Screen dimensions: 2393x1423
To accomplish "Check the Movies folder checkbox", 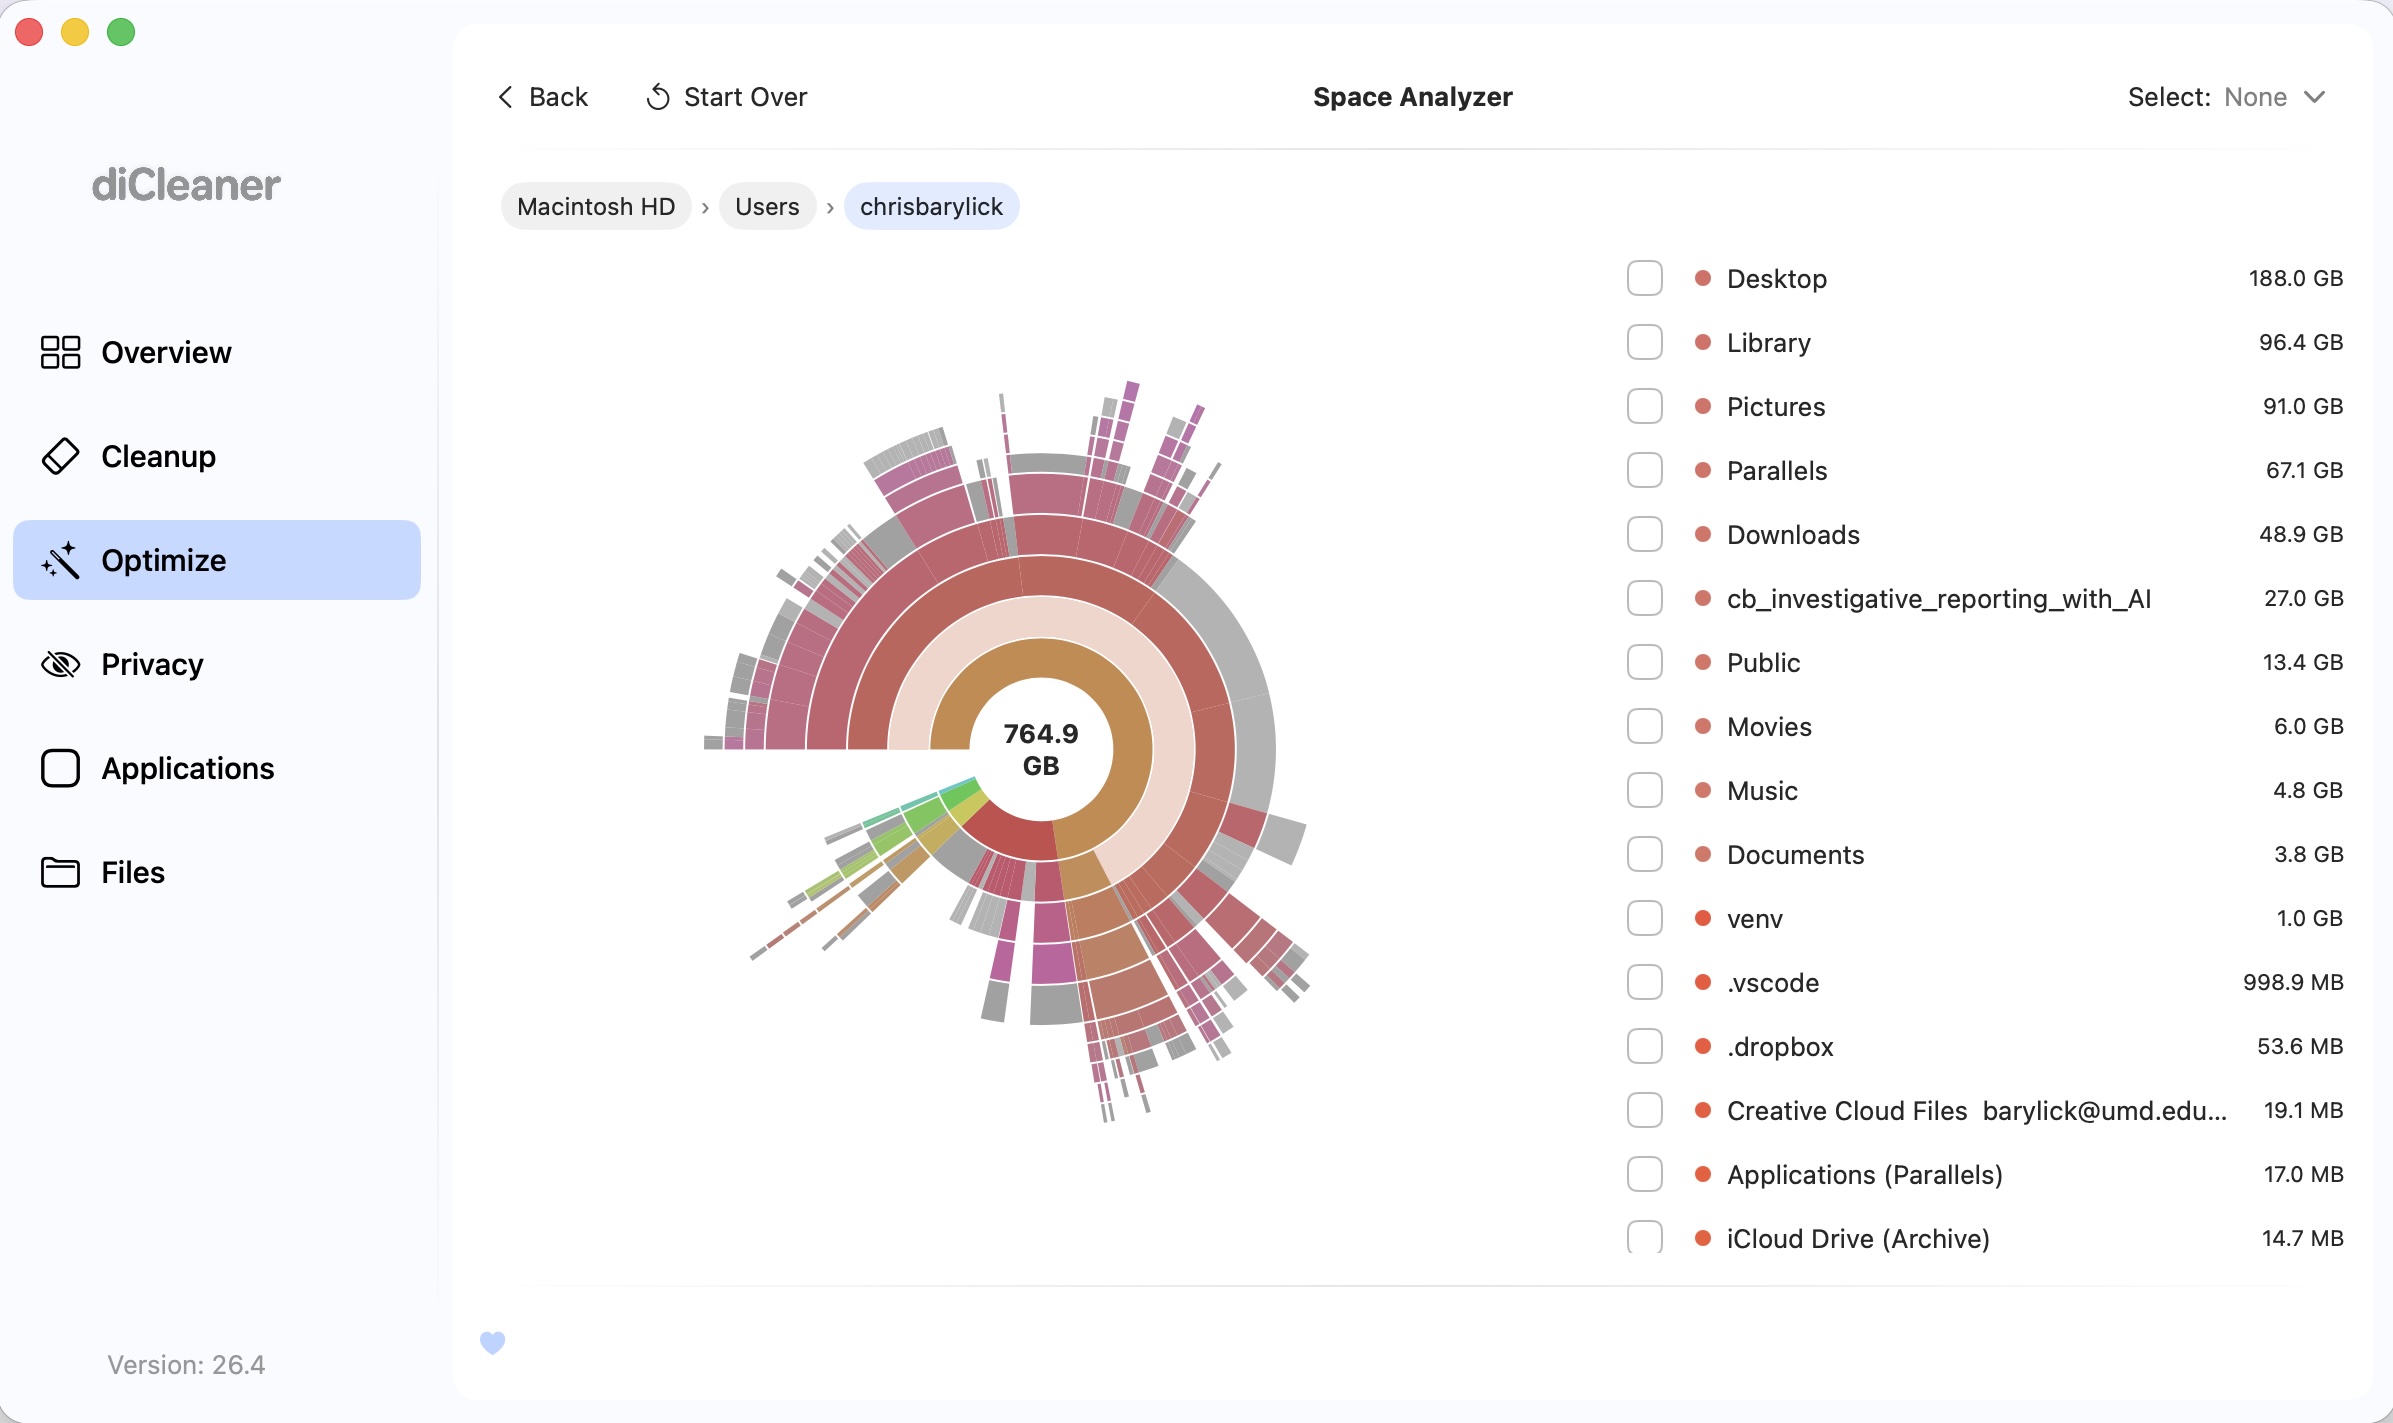I will [x=1645, y=726].
